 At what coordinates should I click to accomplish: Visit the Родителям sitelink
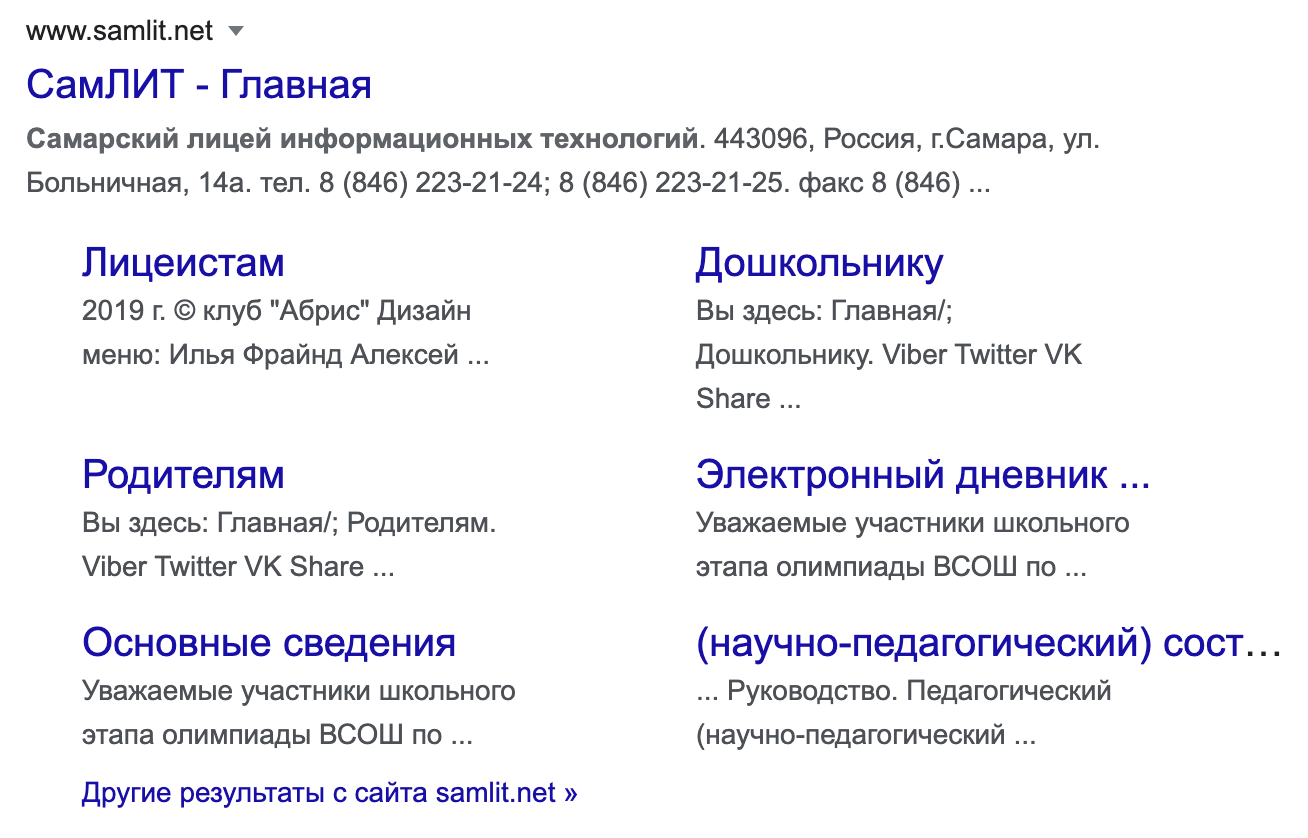tap(183, 474)
